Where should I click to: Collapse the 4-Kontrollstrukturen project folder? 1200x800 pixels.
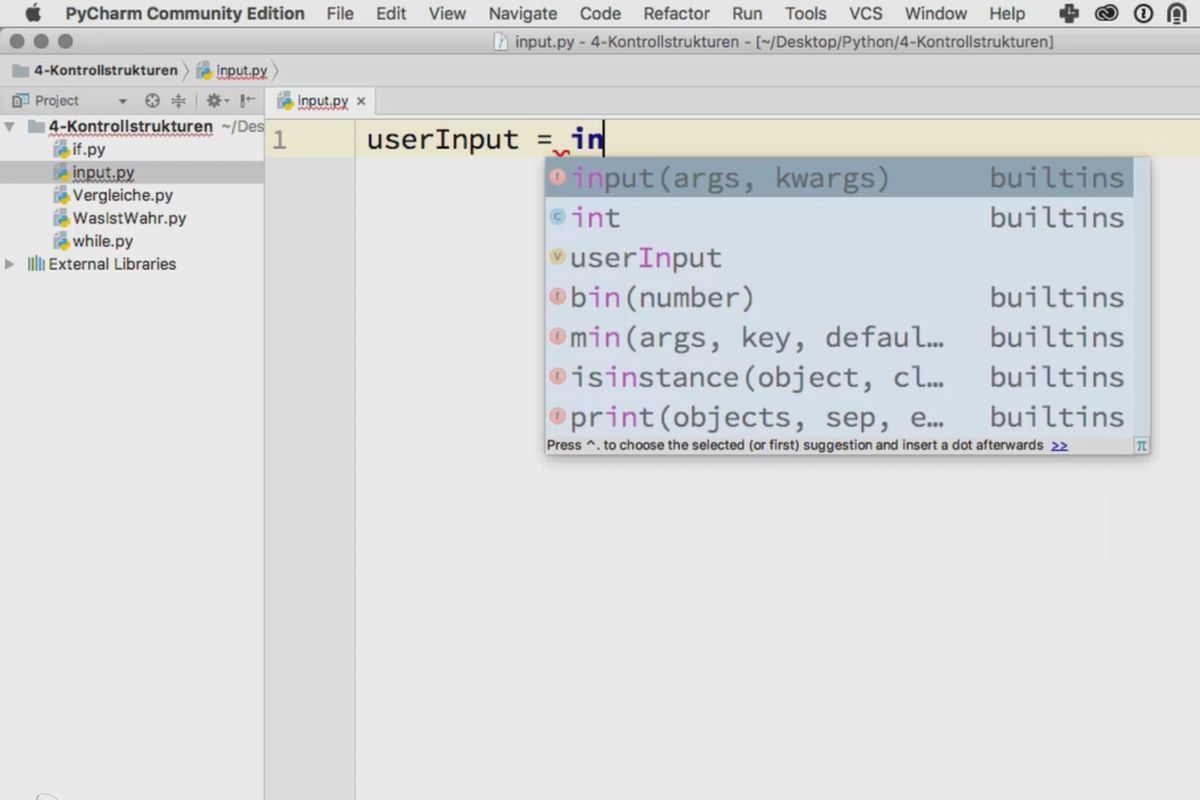(10, 127)
